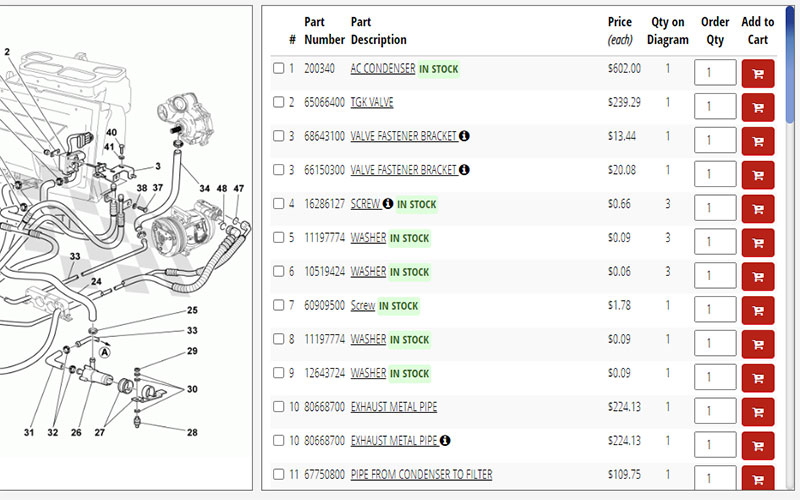Screen dimensions: 800x500
Task: Check the AC Condenser row checkbox
Action: tap(279, 69)
